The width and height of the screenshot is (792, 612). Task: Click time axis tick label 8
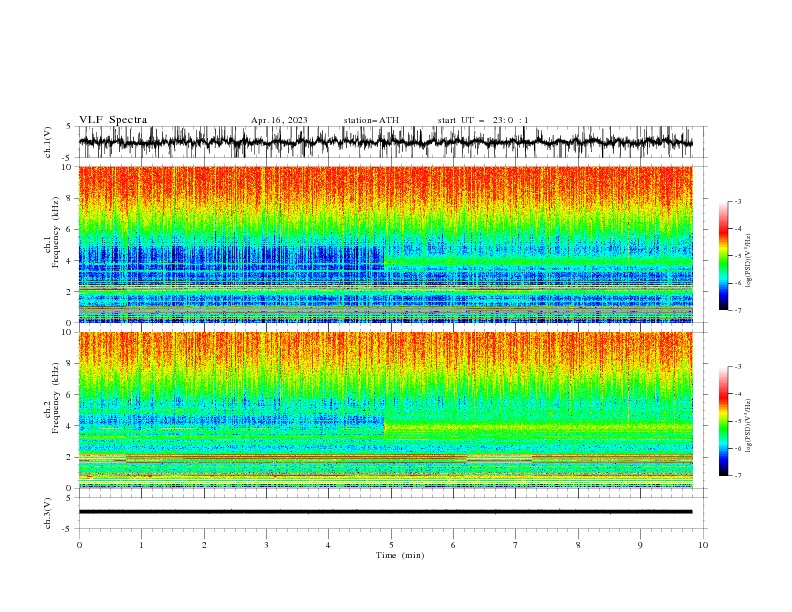pos(578,545)
